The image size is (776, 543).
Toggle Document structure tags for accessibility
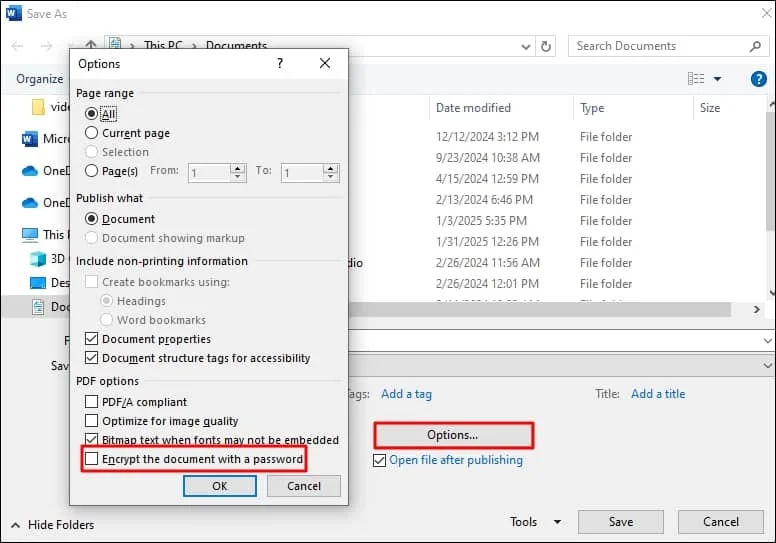(91, 357)
